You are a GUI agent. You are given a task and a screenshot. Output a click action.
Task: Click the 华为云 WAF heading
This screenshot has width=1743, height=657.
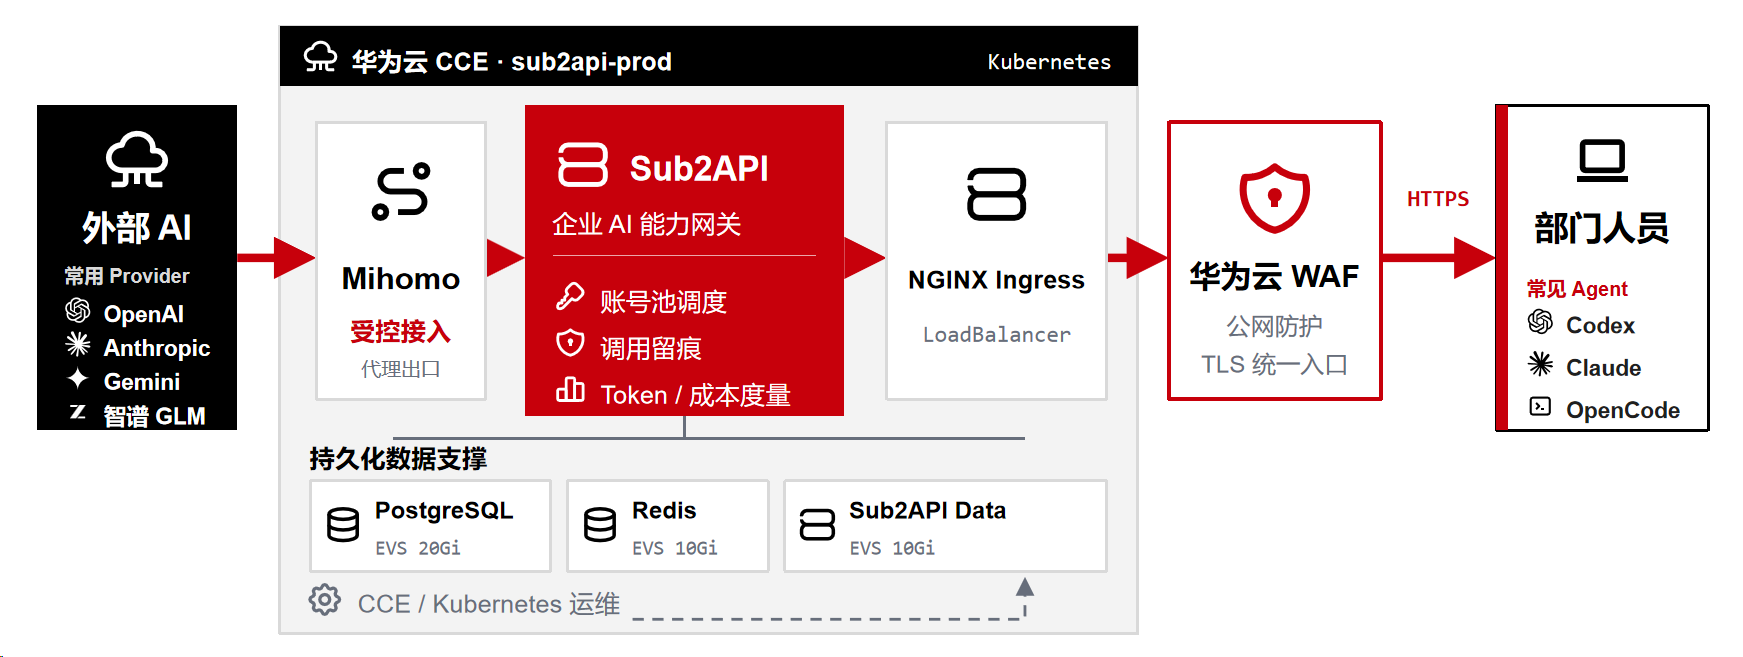click(x=1275, y=276)
